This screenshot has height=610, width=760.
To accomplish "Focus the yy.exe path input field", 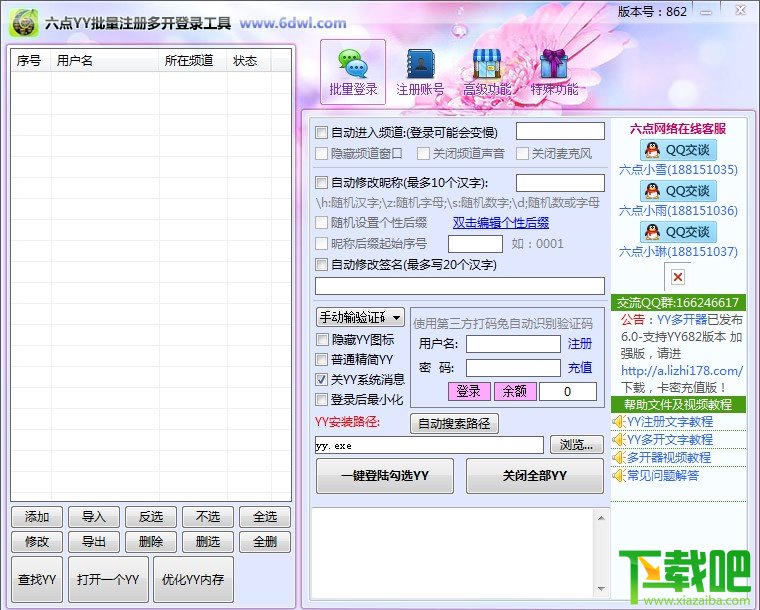I will (x=429, y=445).
